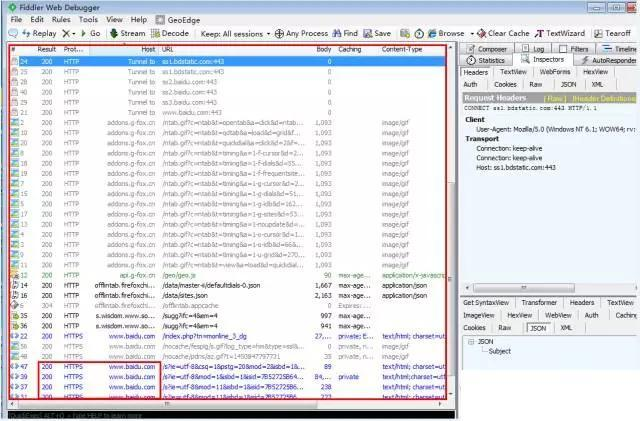Select the Subject node in JSON tree
This screenshot has height=421, width=640.
(x=500, y=351)
